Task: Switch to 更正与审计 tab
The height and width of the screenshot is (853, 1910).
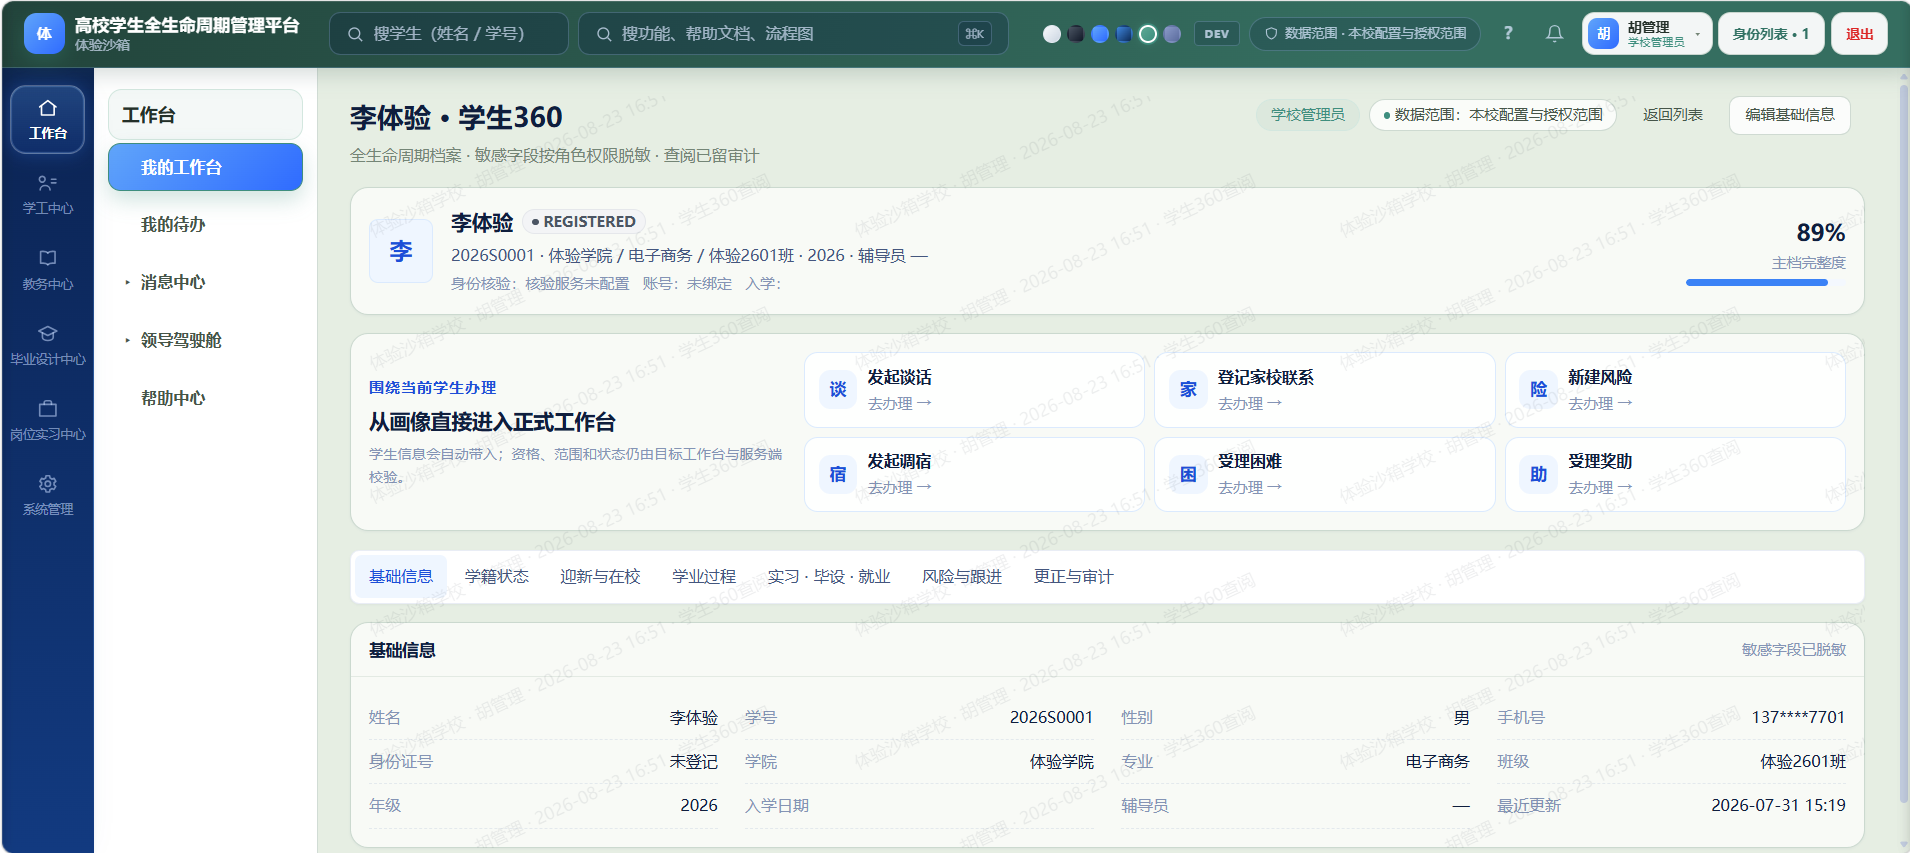Action: 1073,577
